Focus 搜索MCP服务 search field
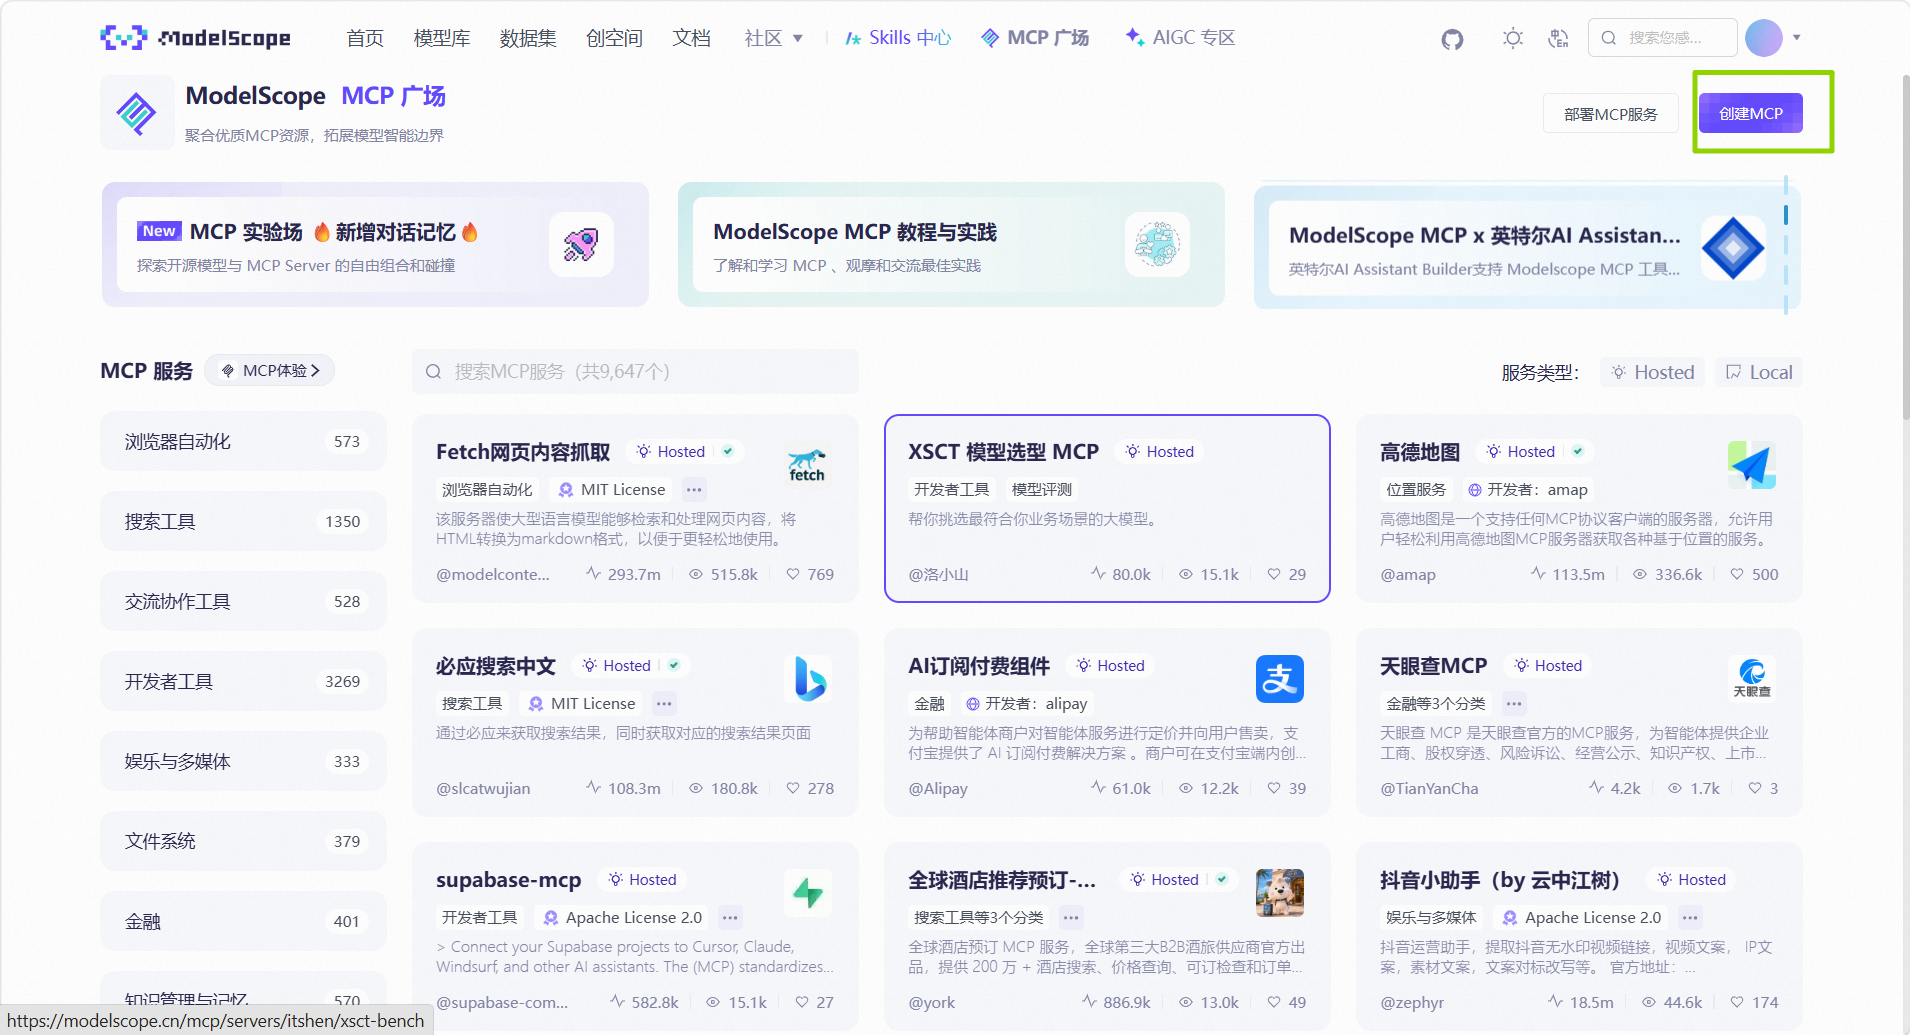The height and width of the screenshot is (1035, 1910). coord(635,371)
